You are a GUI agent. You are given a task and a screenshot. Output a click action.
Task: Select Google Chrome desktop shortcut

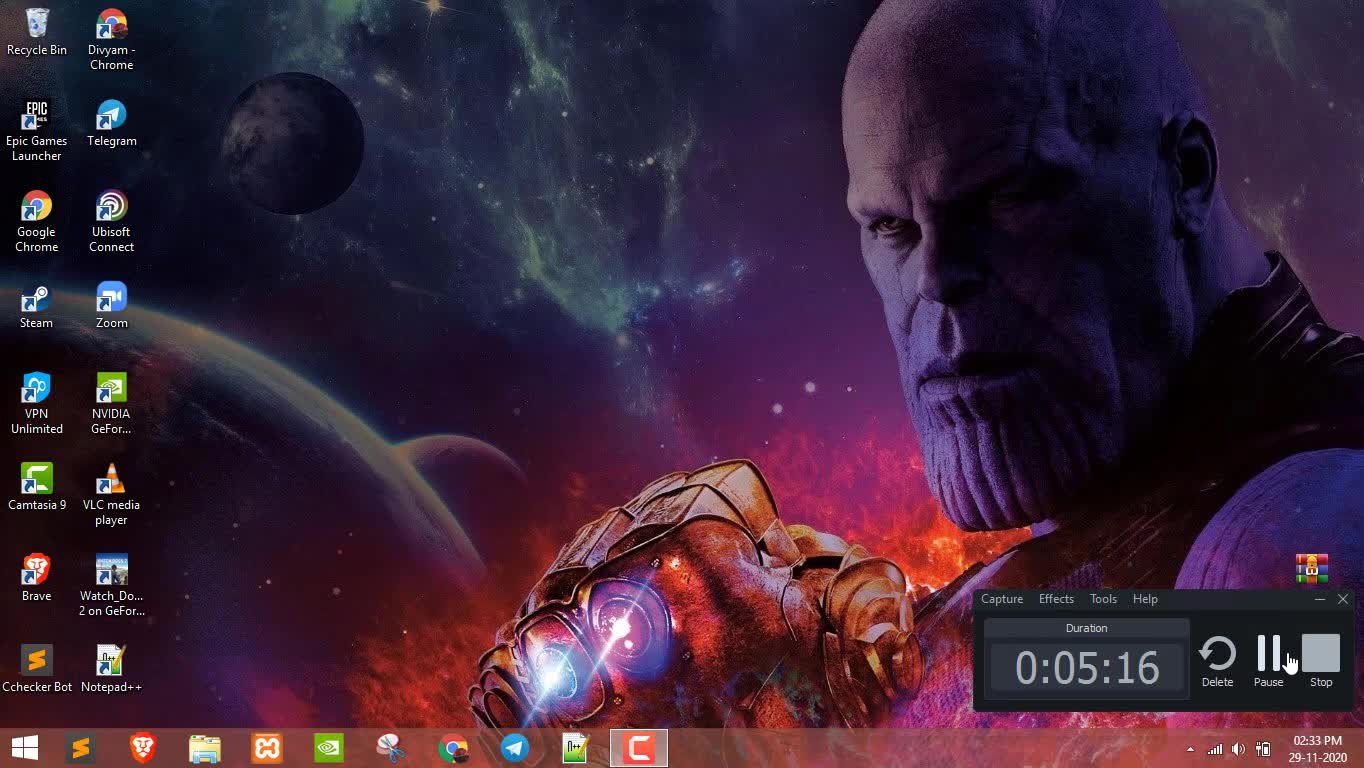[37, 222]
